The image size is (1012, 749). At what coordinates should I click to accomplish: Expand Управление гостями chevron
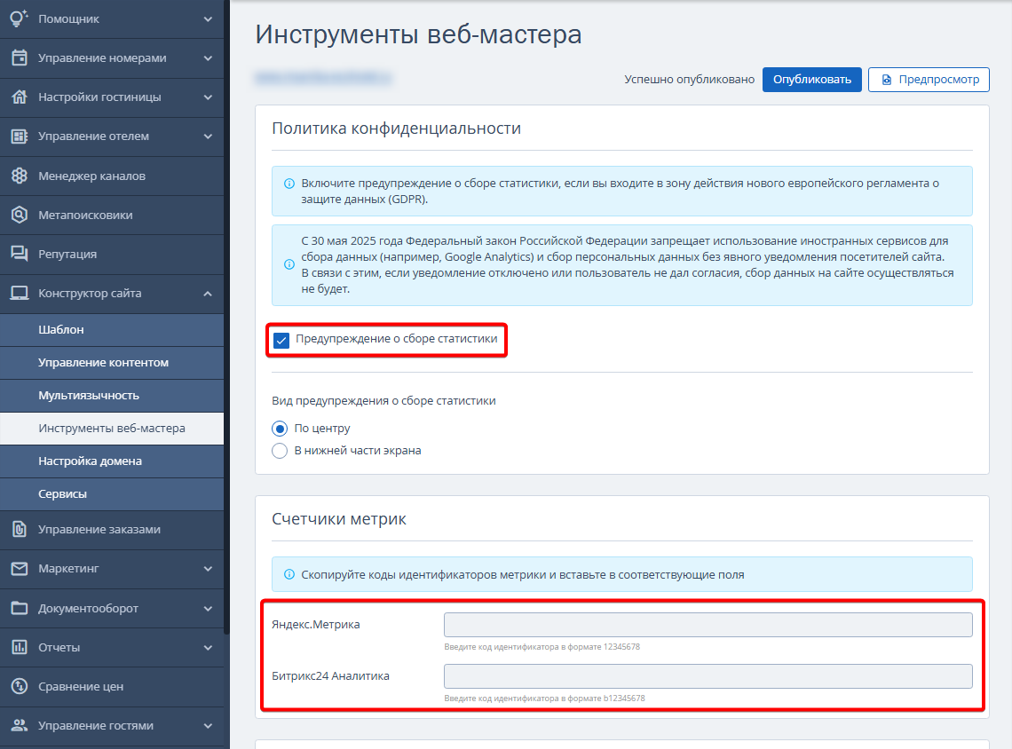click(x=208, y=726)
